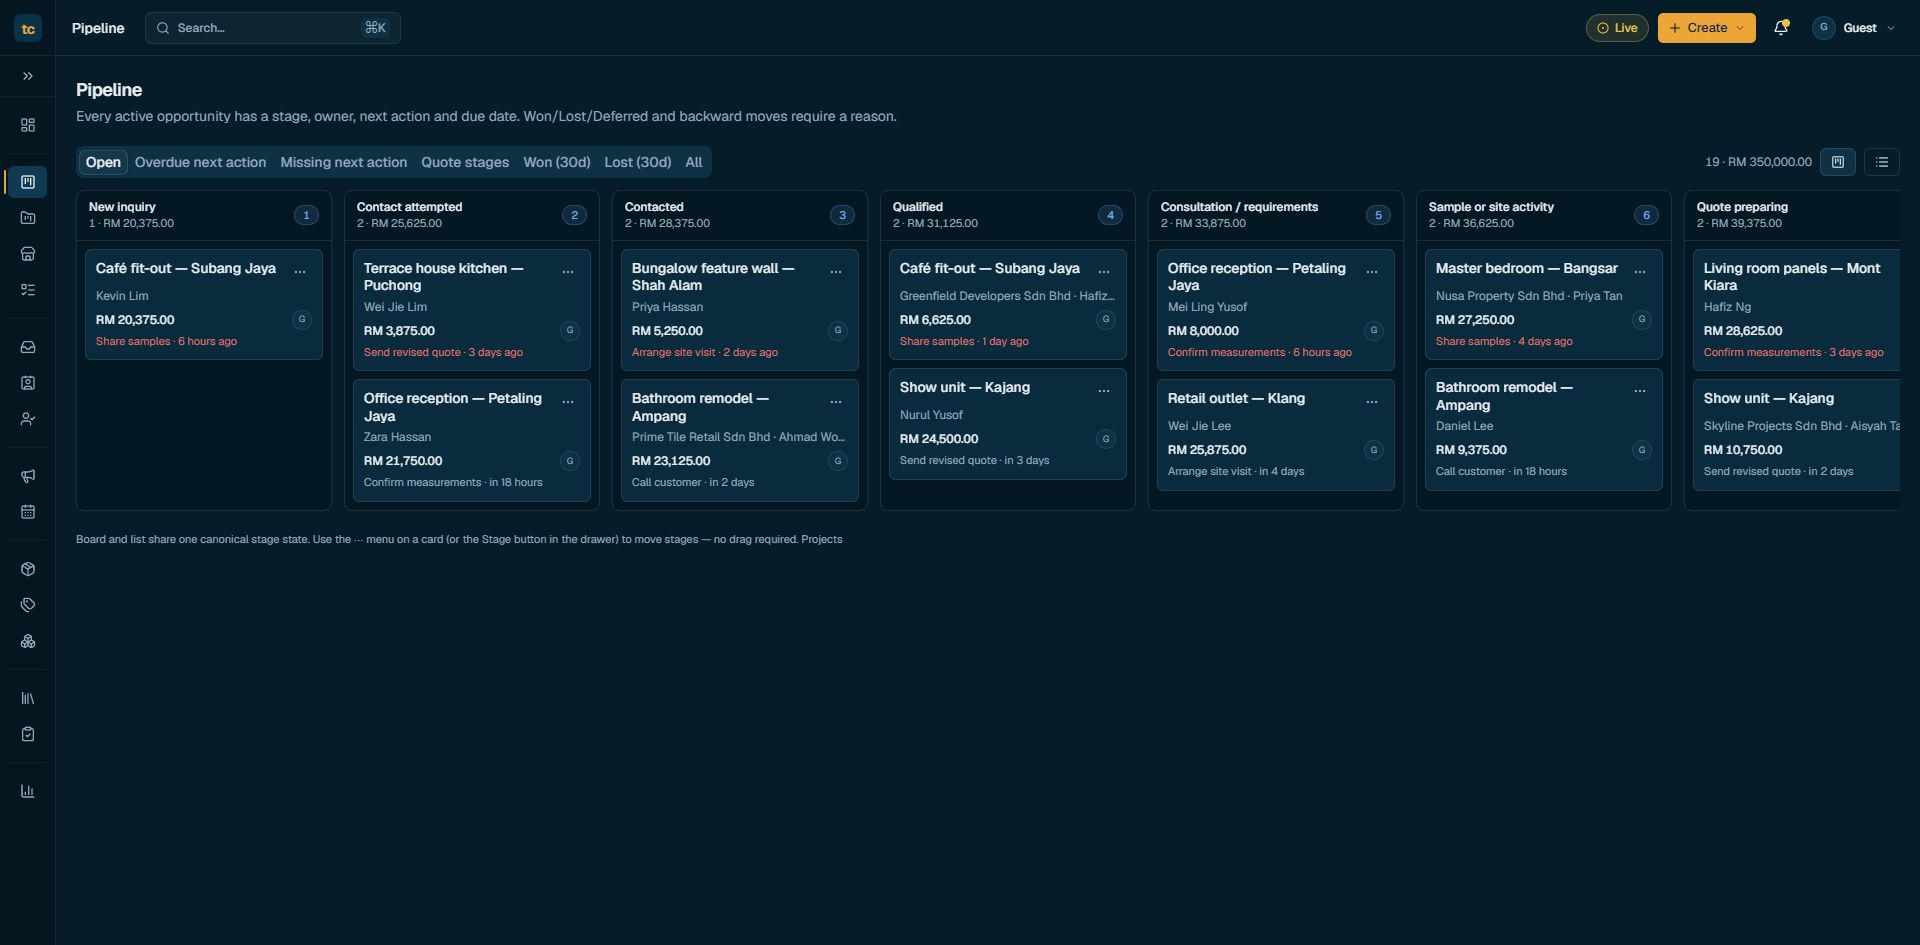This screenshot has width=1920, height=945.
Task: Click the tc logo in the top-left
Action: click(28, 28)
